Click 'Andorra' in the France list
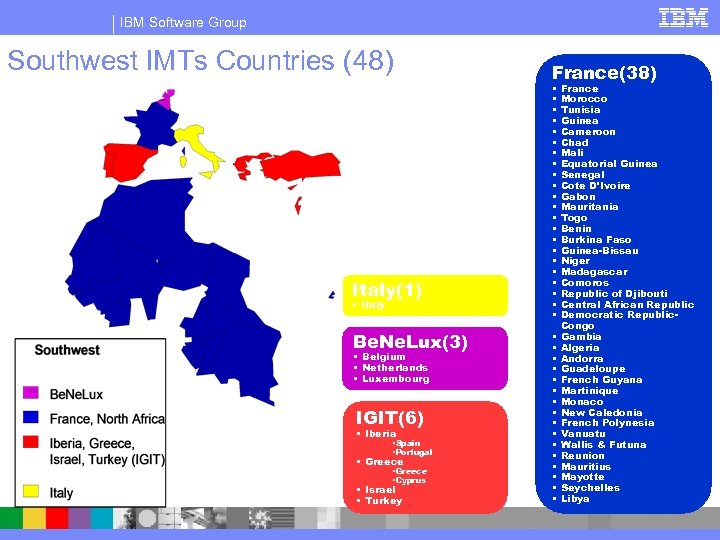This screenshot has height=540, width=720. (582, 359)
